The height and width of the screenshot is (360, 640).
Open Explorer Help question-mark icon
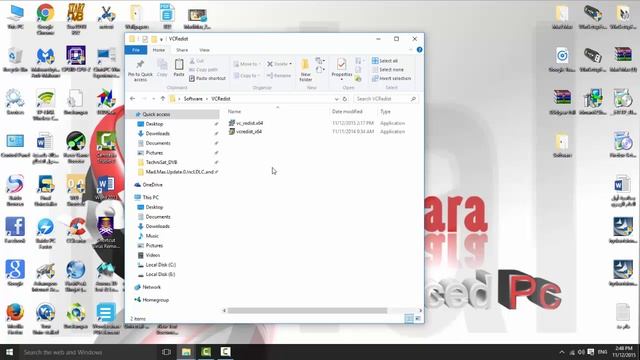click(x=419, y=50)
